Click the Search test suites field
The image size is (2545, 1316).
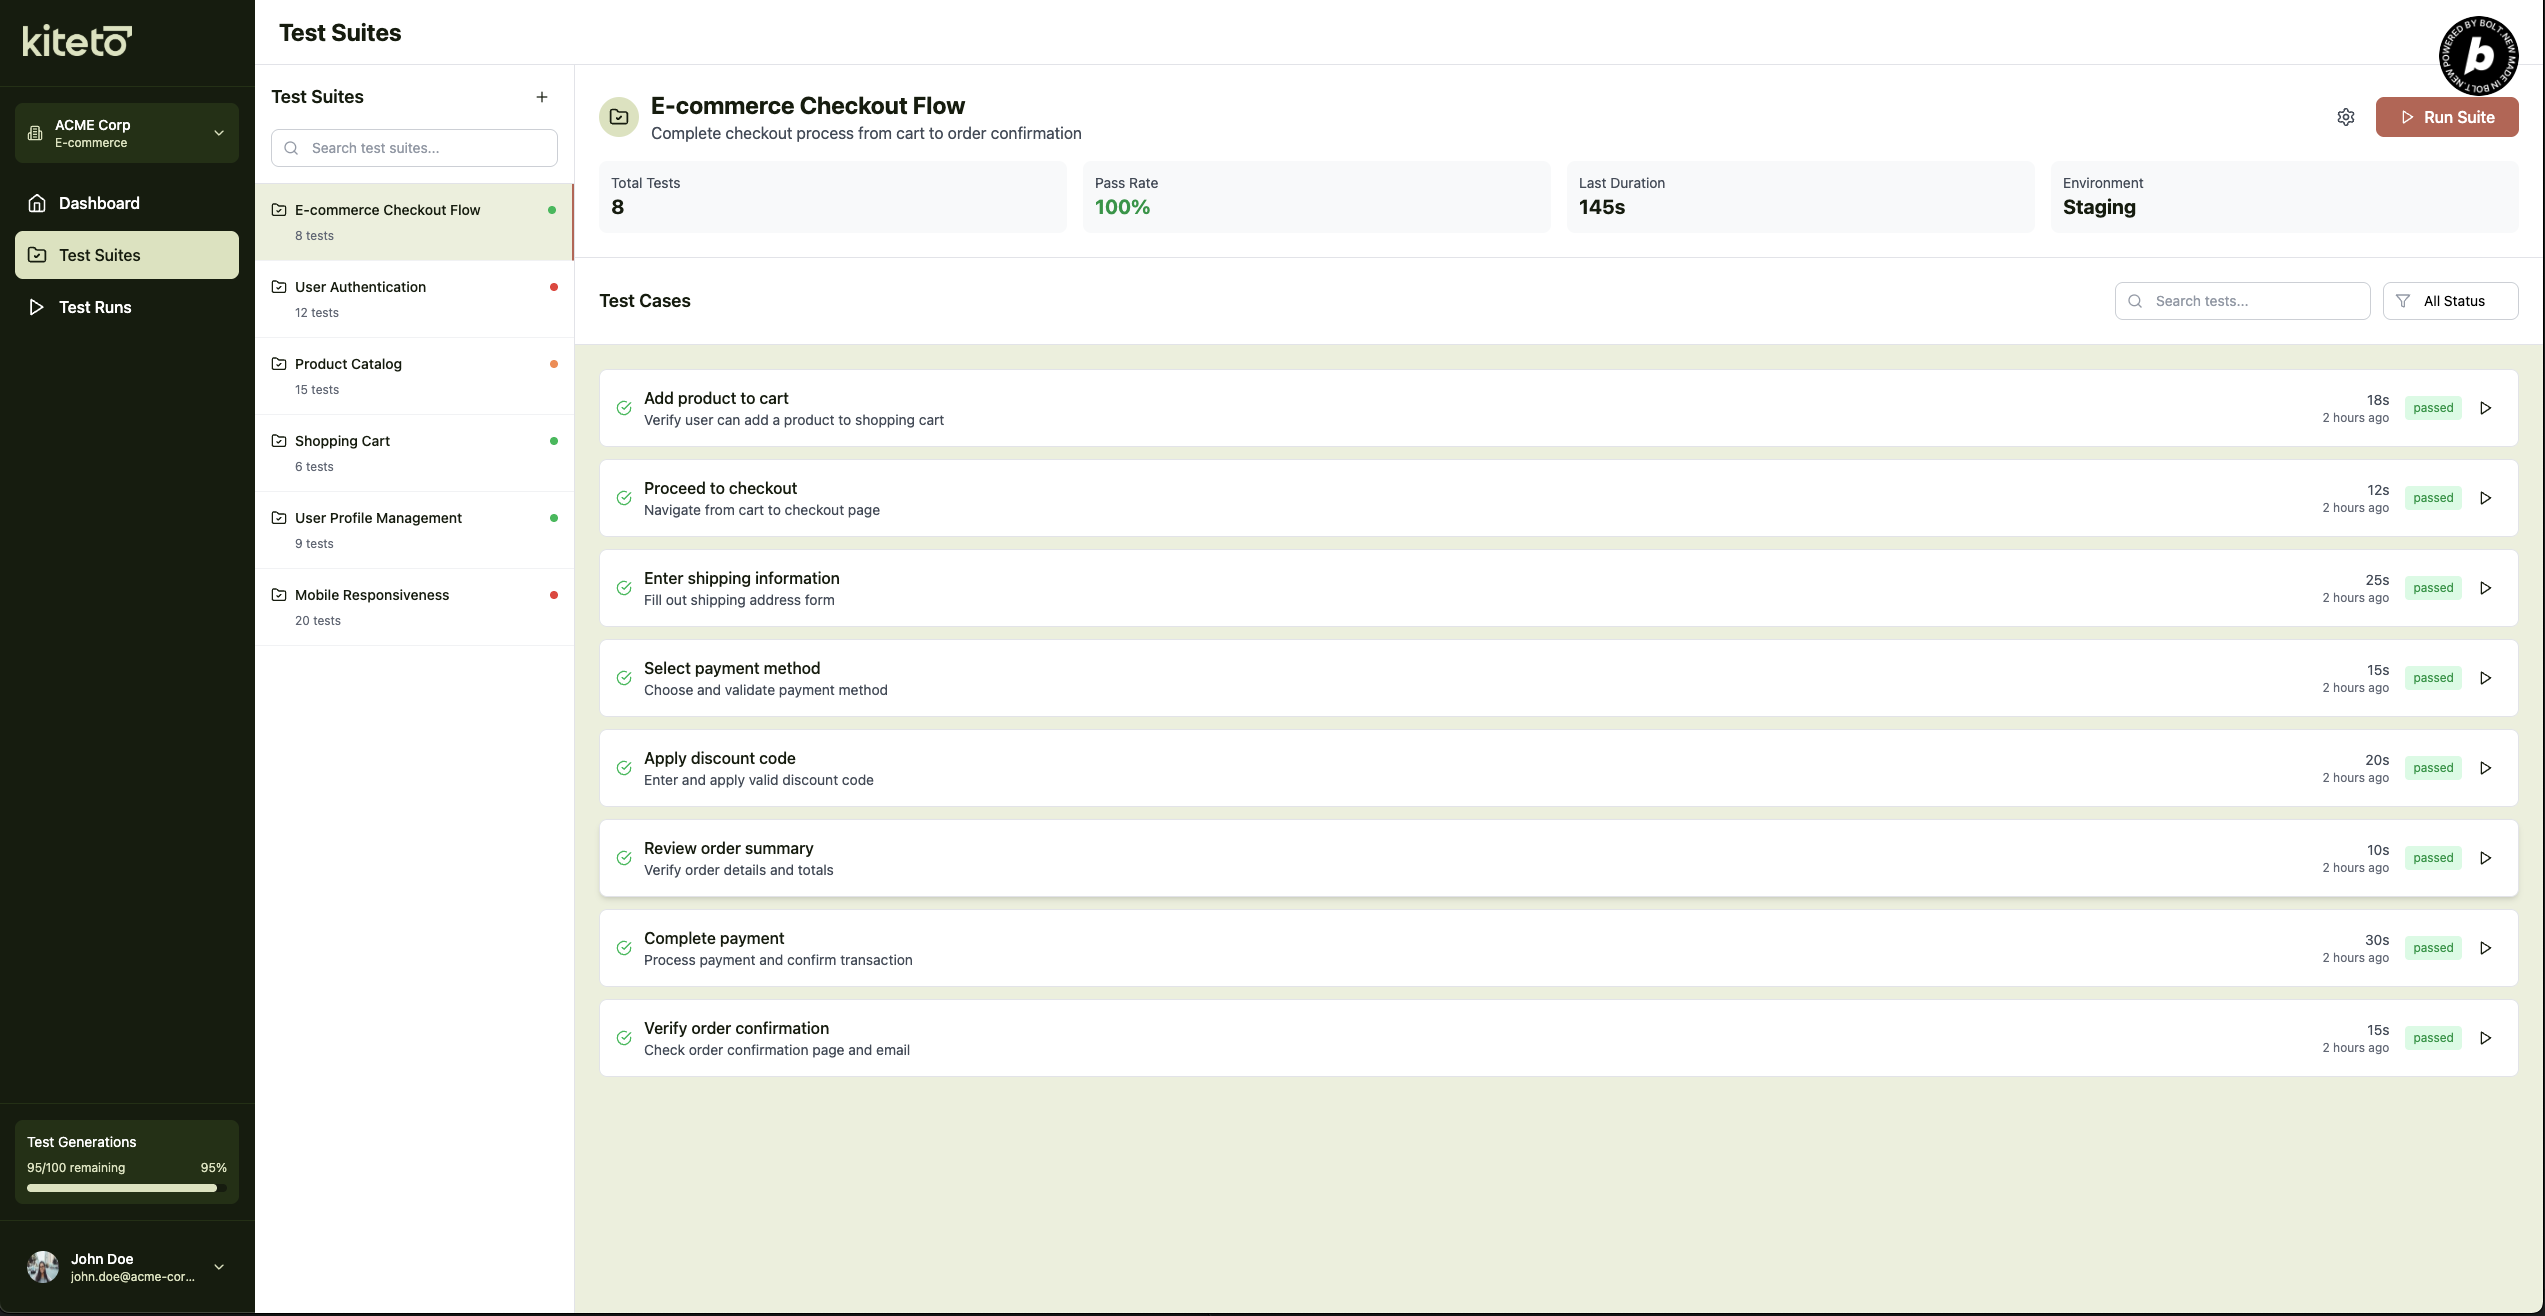click(x=414, y=148)
